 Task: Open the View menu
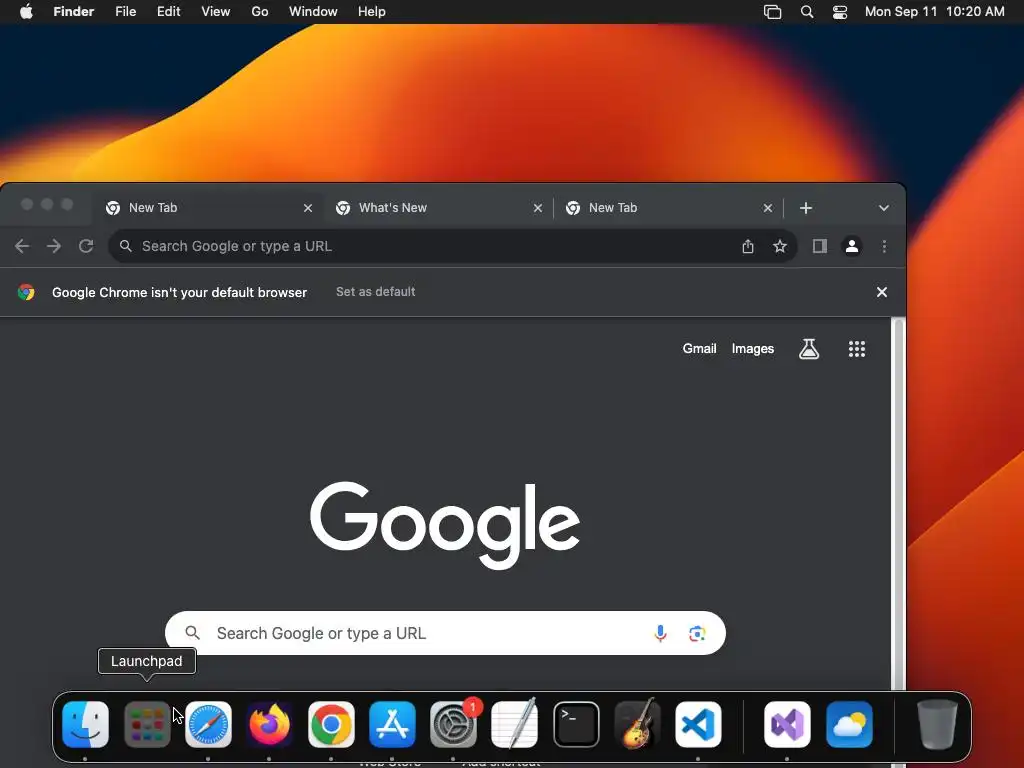coord(216,12)
